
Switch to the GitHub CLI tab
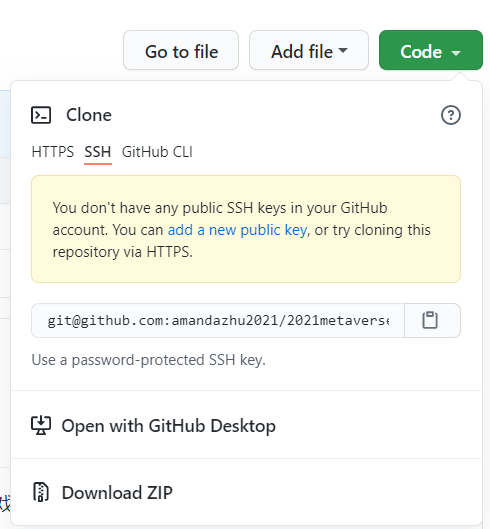point(157,152)
